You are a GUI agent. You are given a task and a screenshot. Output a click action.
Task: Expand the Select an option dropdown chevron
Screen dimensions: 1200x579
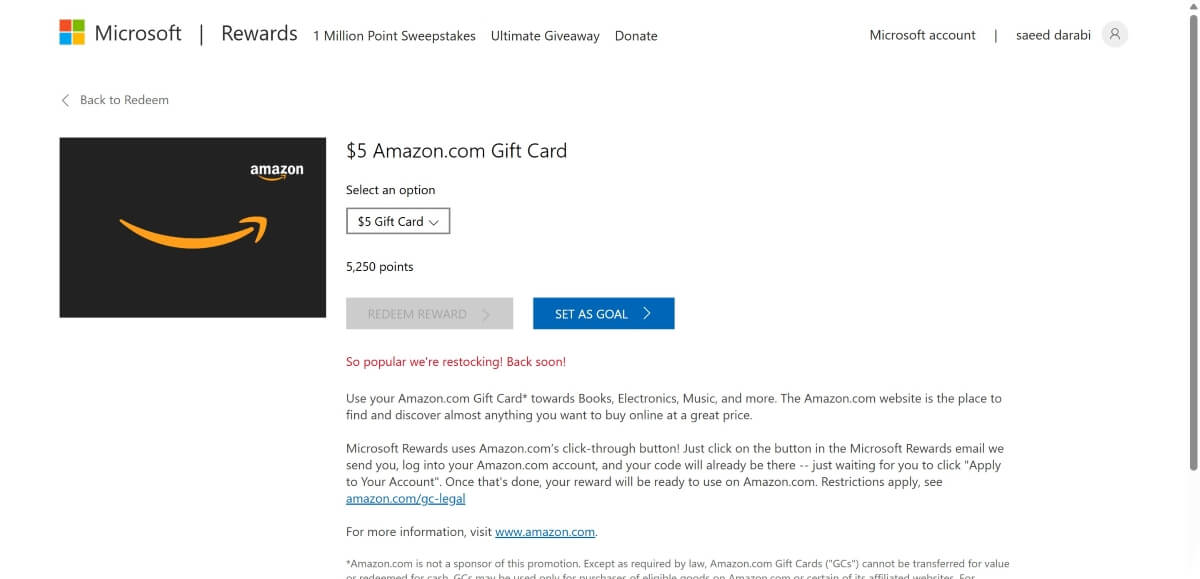(x=436, y=220)
